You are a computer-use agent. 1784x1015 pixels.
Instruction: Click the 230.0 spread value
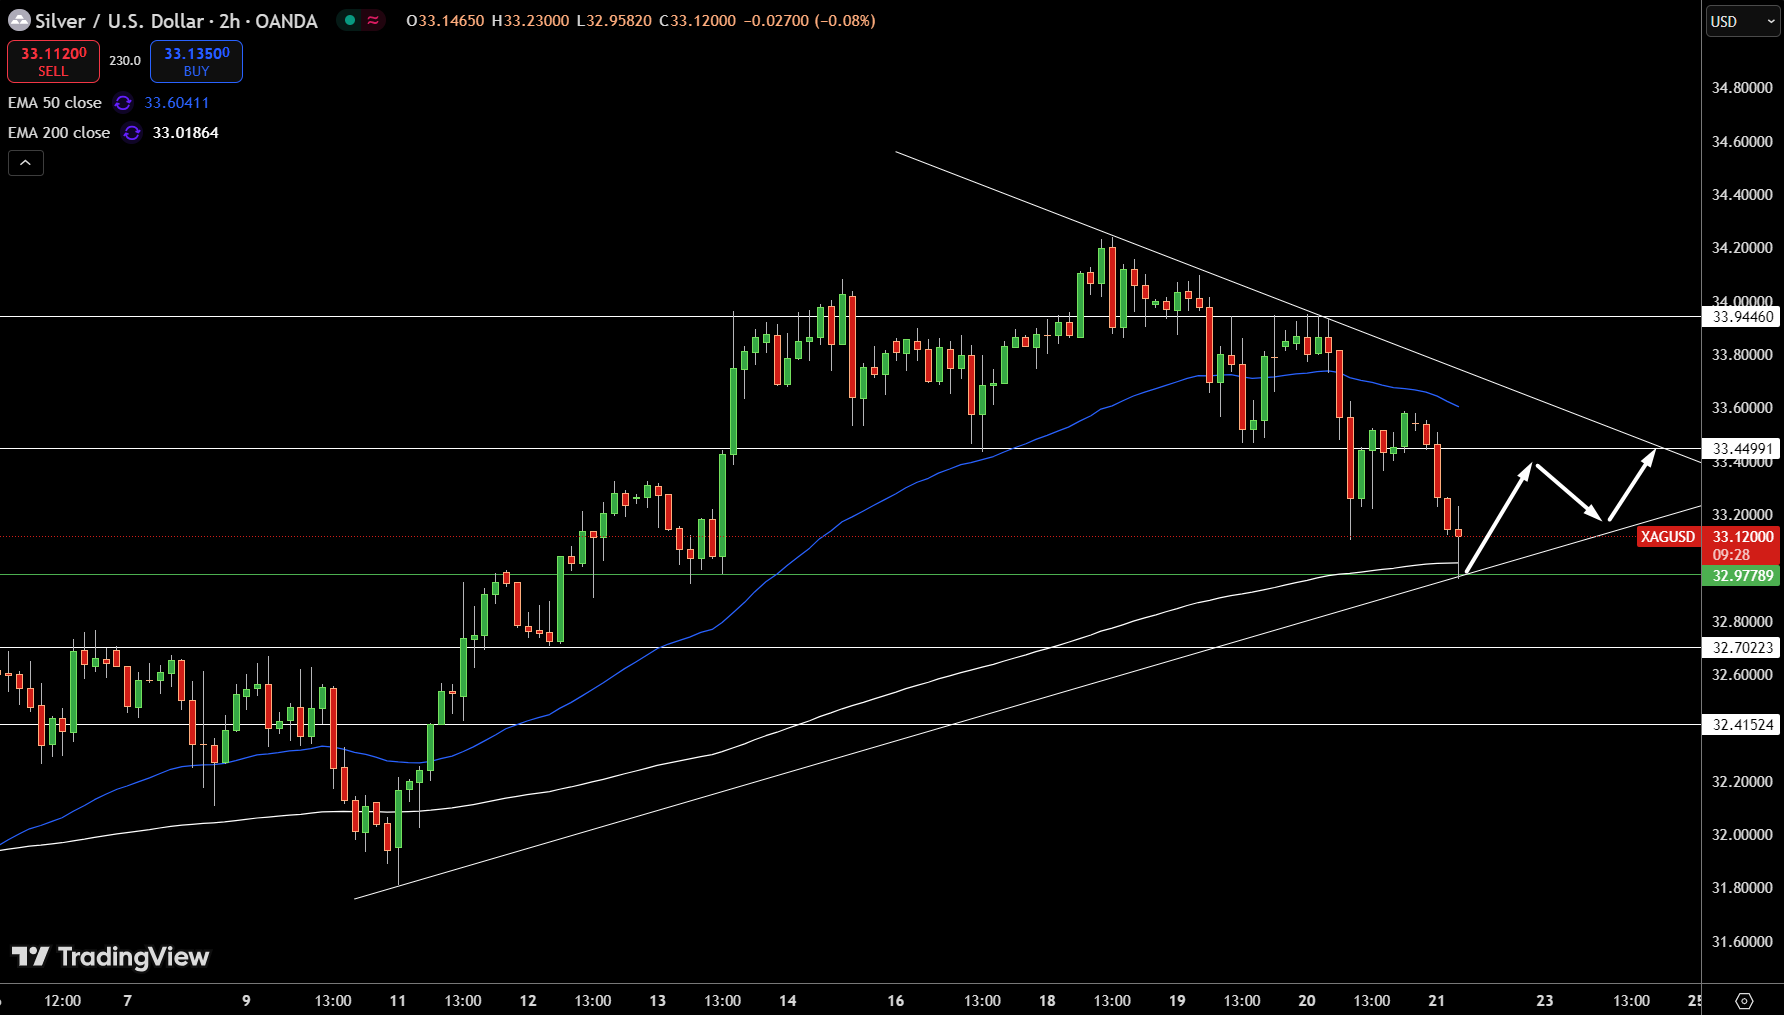tap(125, 61)
